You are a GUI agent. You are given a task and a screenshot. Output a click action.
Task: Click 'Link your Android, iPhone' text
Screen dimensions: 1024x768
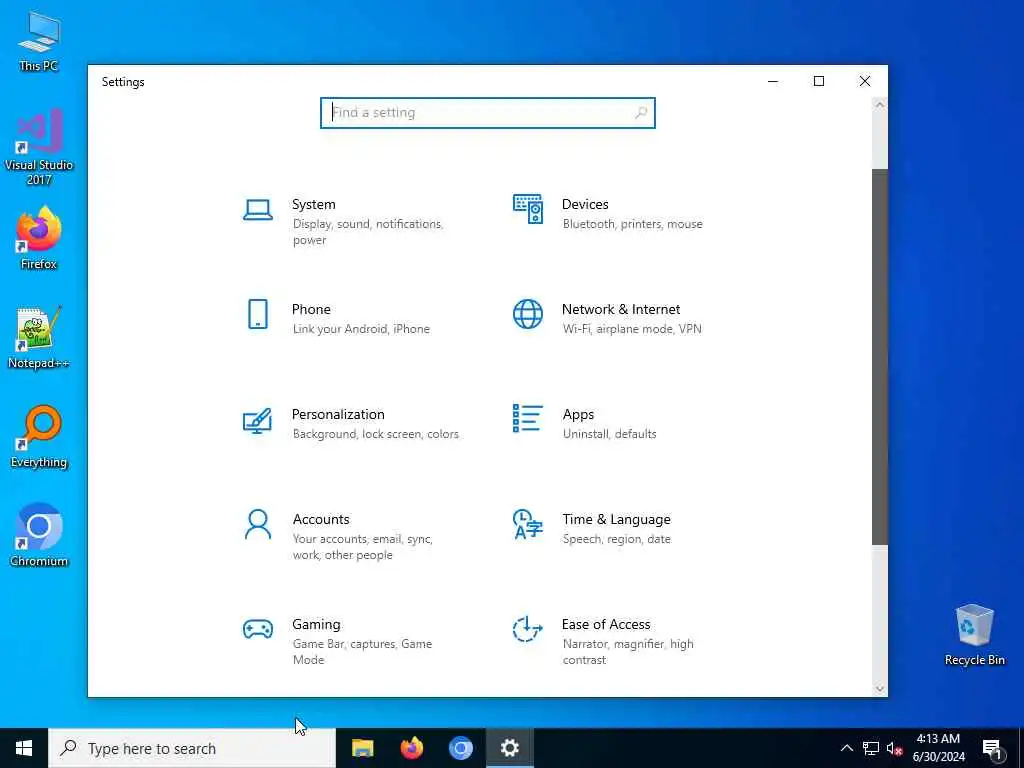361,329
